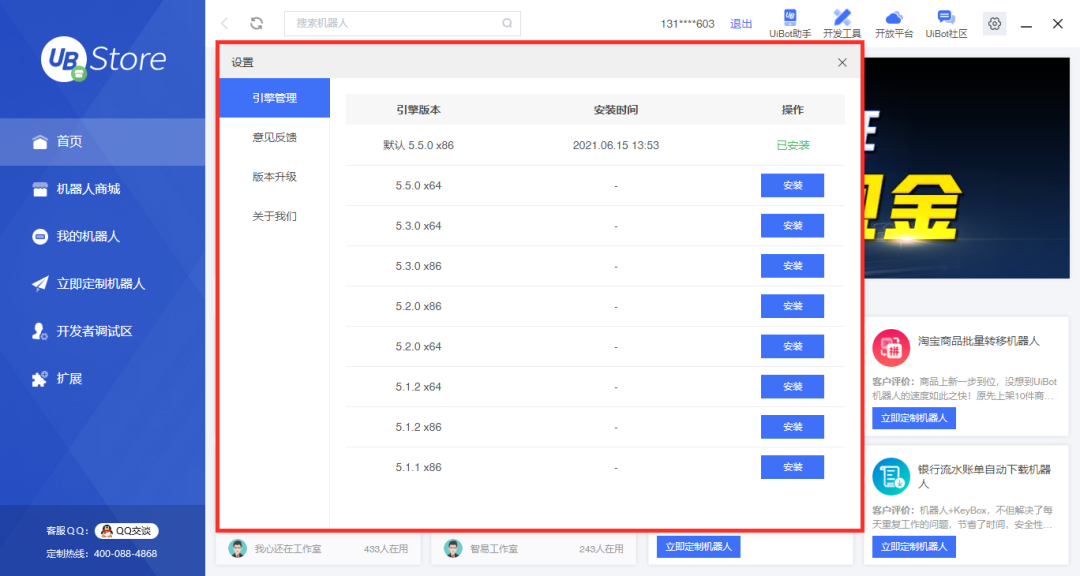Install engine 5.2.0 x86
The height and width of the screenshot is (576, 1080).
point(792,306)
